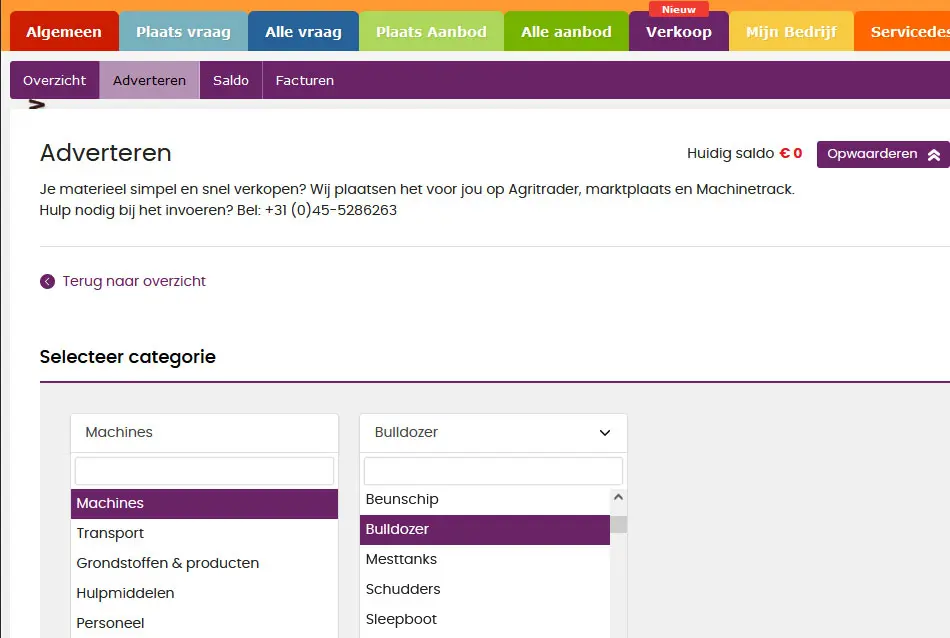Go to the Facturen submenu

point(305,80)
